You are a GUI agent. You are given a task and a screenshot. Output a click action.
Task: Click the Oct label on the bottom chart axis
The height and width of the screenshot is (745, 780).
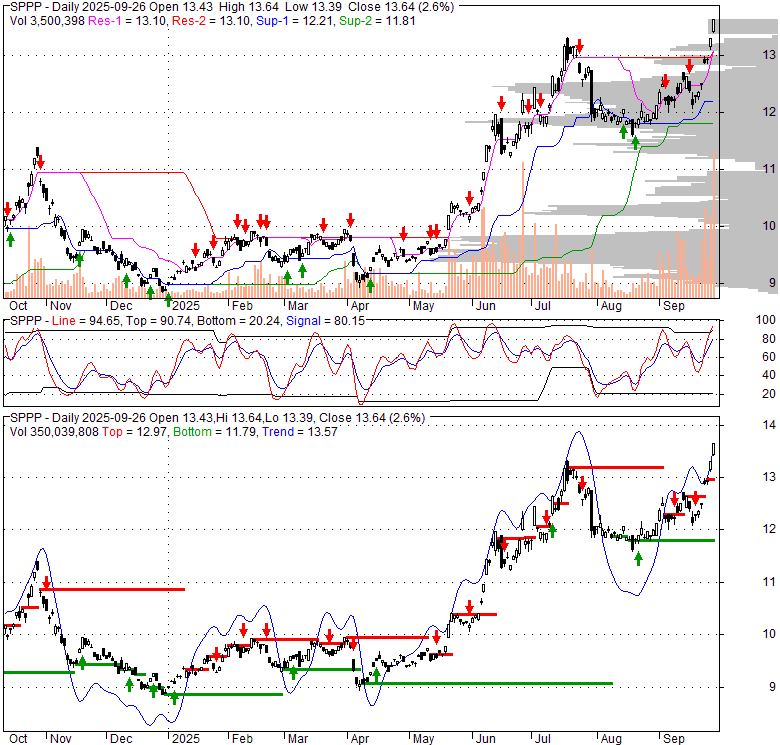tap(18, 739)
